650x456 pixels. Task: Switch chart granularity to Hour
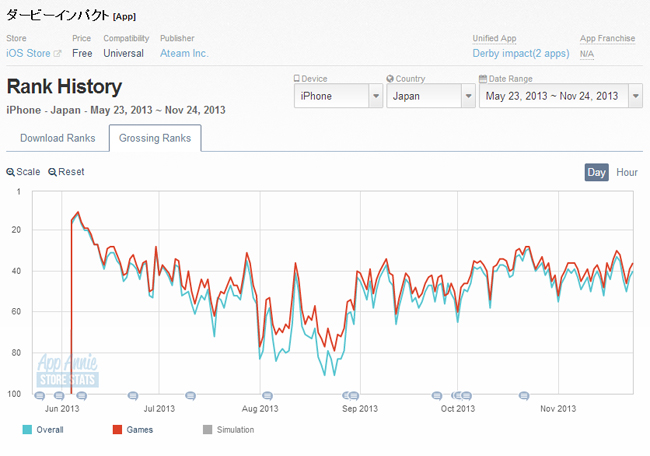(x=626, y=172)
